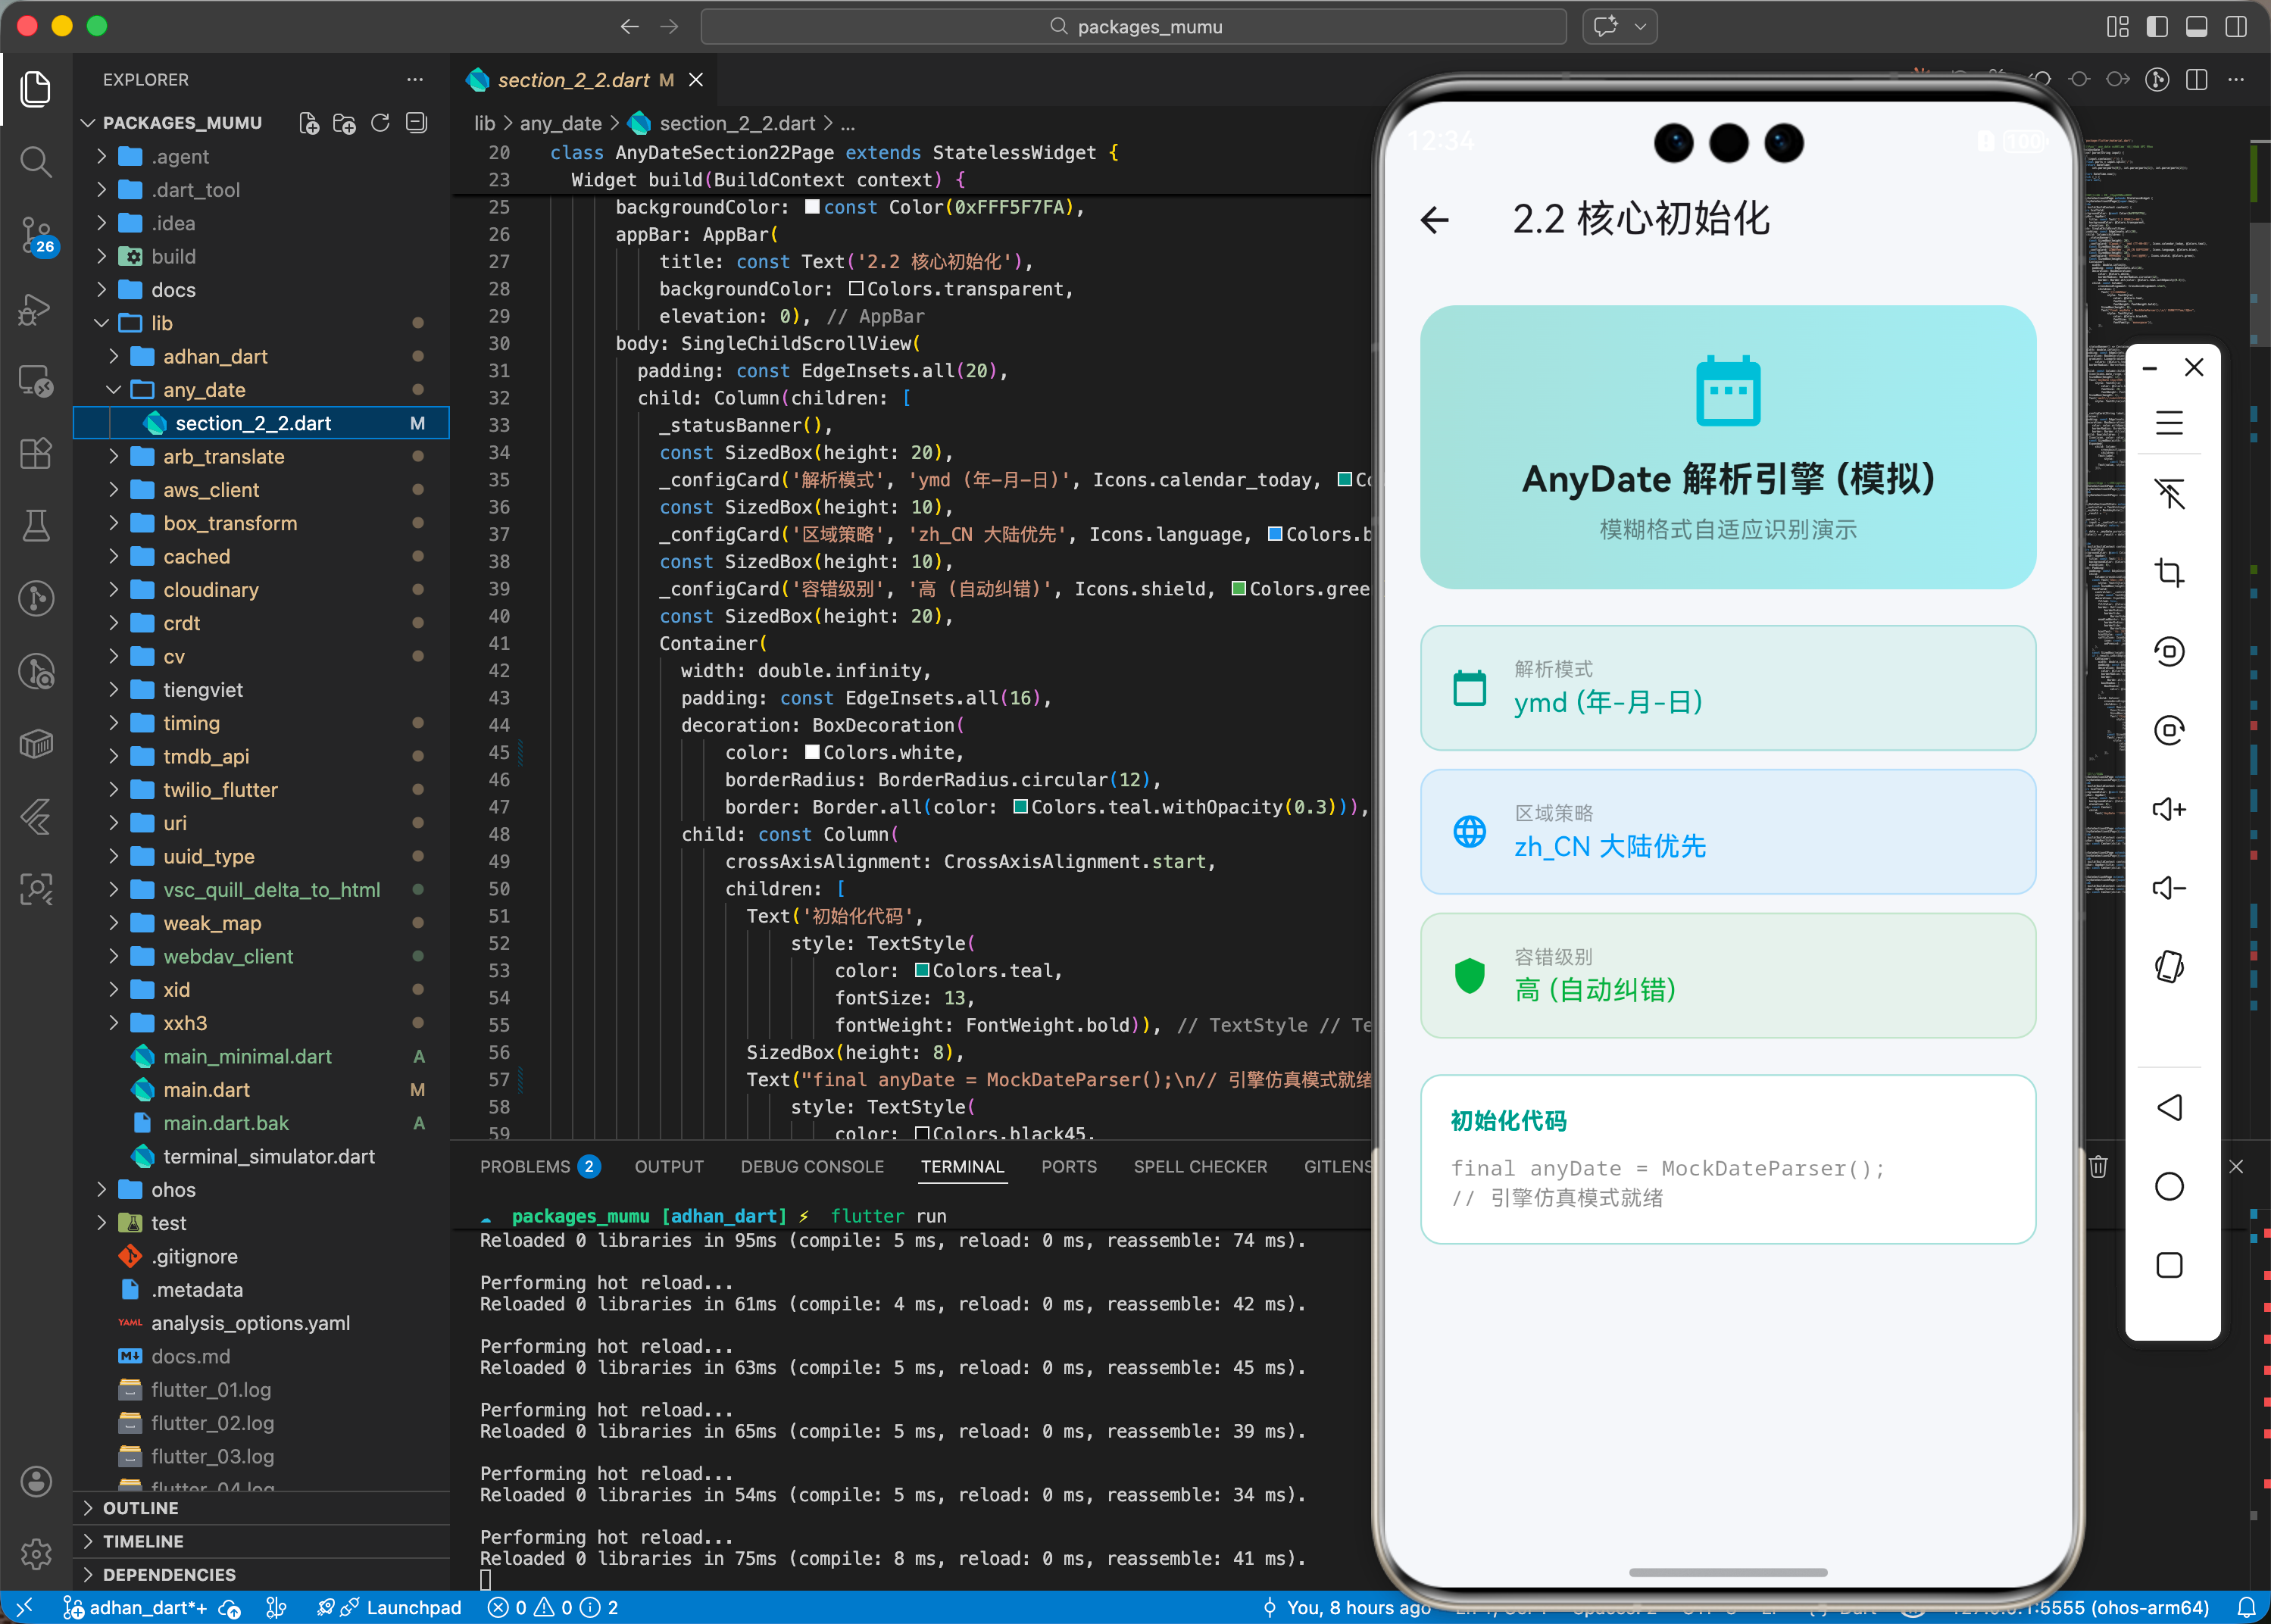Viewport: 2271px width, 1624px height.
Task: Click the adhan_dart branch in status bar
Action: tap(136, 1608)
